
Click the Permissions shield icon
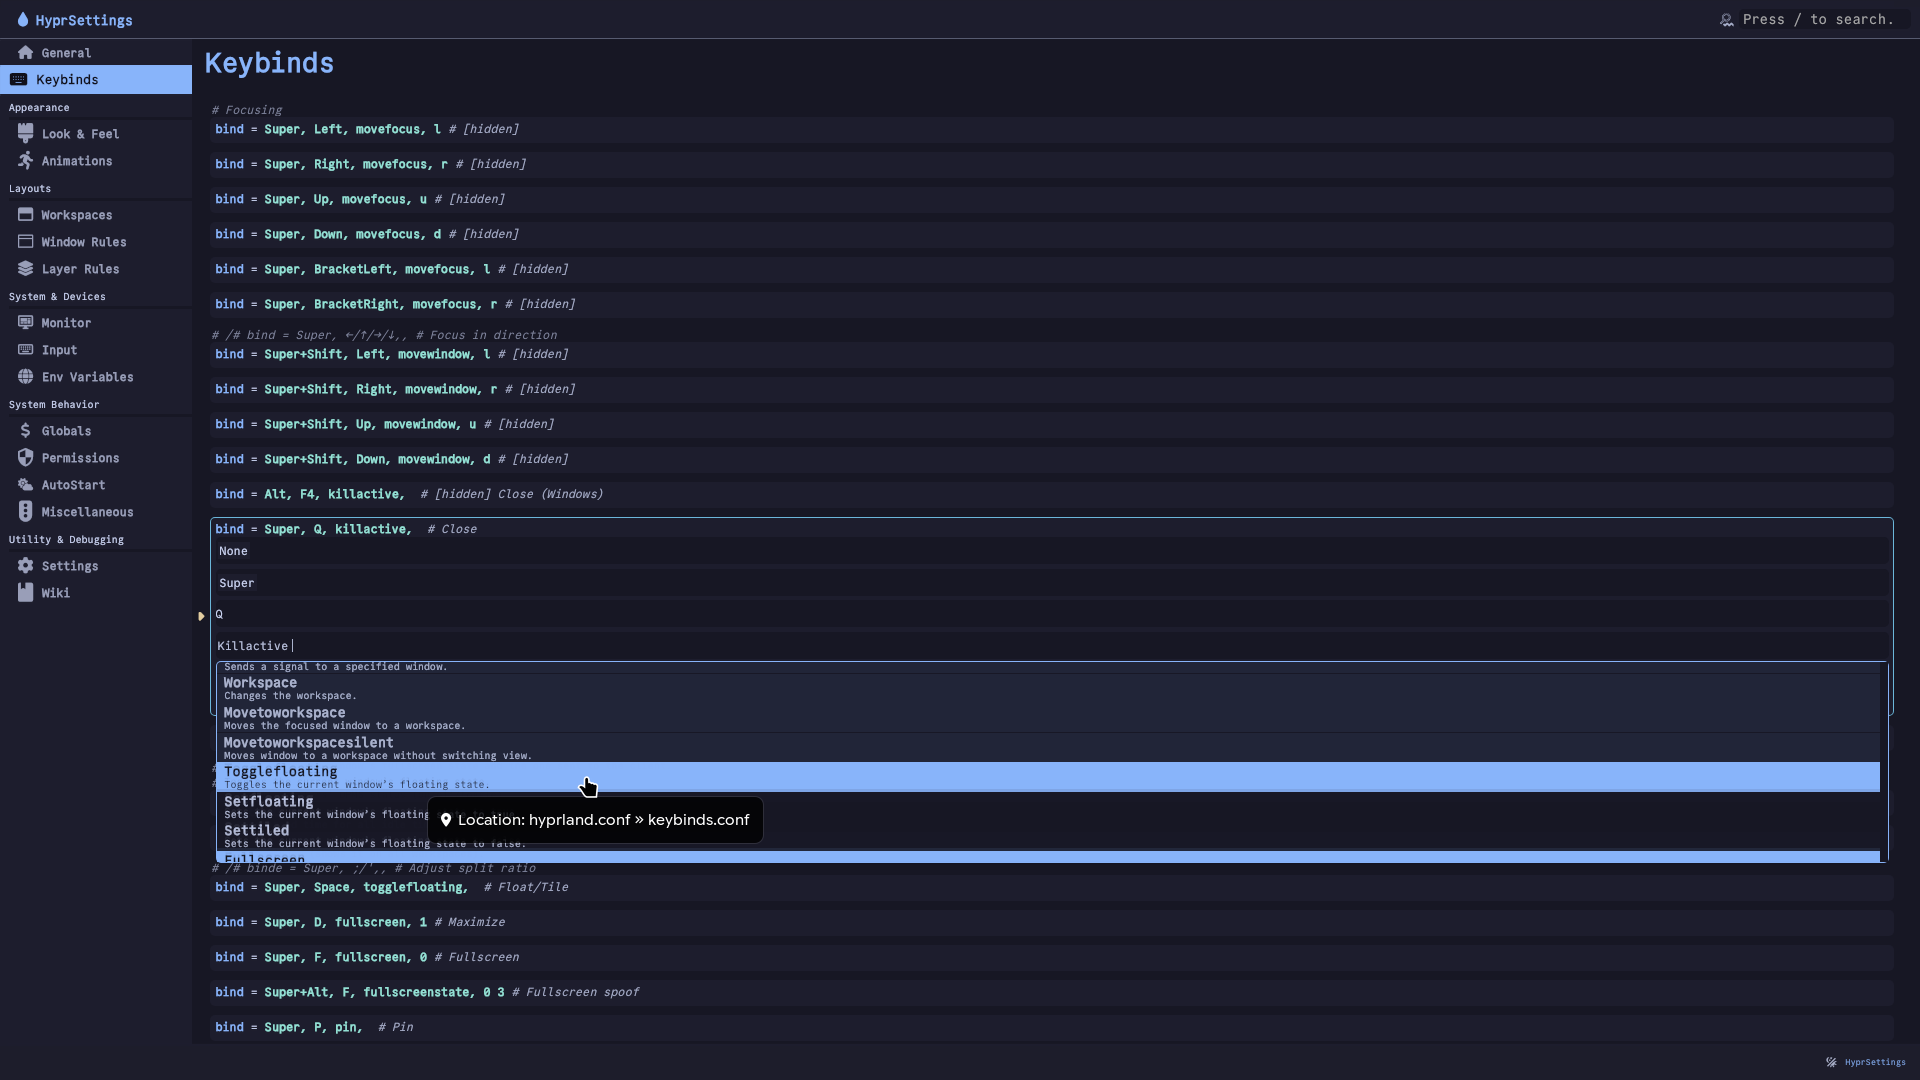(x=26, y=457)
